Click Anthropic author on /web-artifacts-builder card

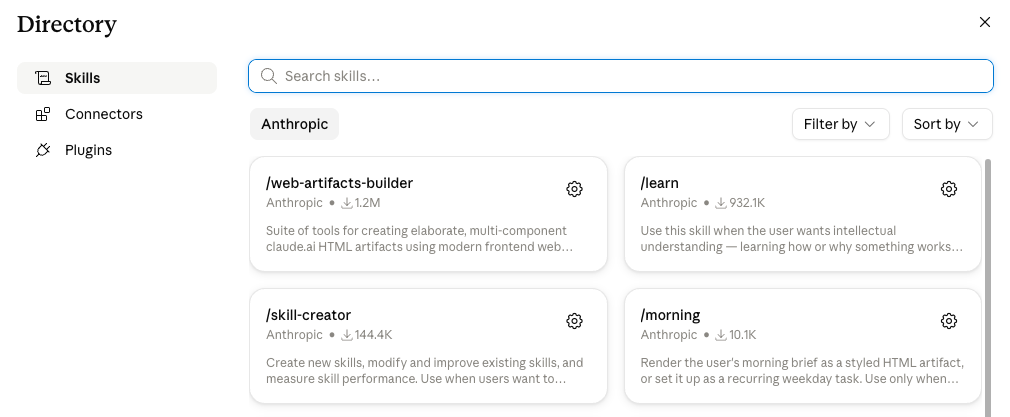tap(294, 203)
